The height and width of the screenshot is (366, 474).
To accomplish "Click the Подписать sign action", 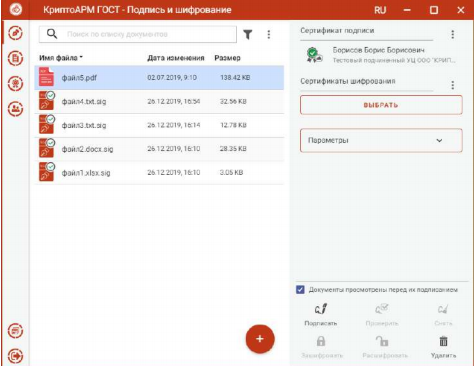I will (321, 314).
